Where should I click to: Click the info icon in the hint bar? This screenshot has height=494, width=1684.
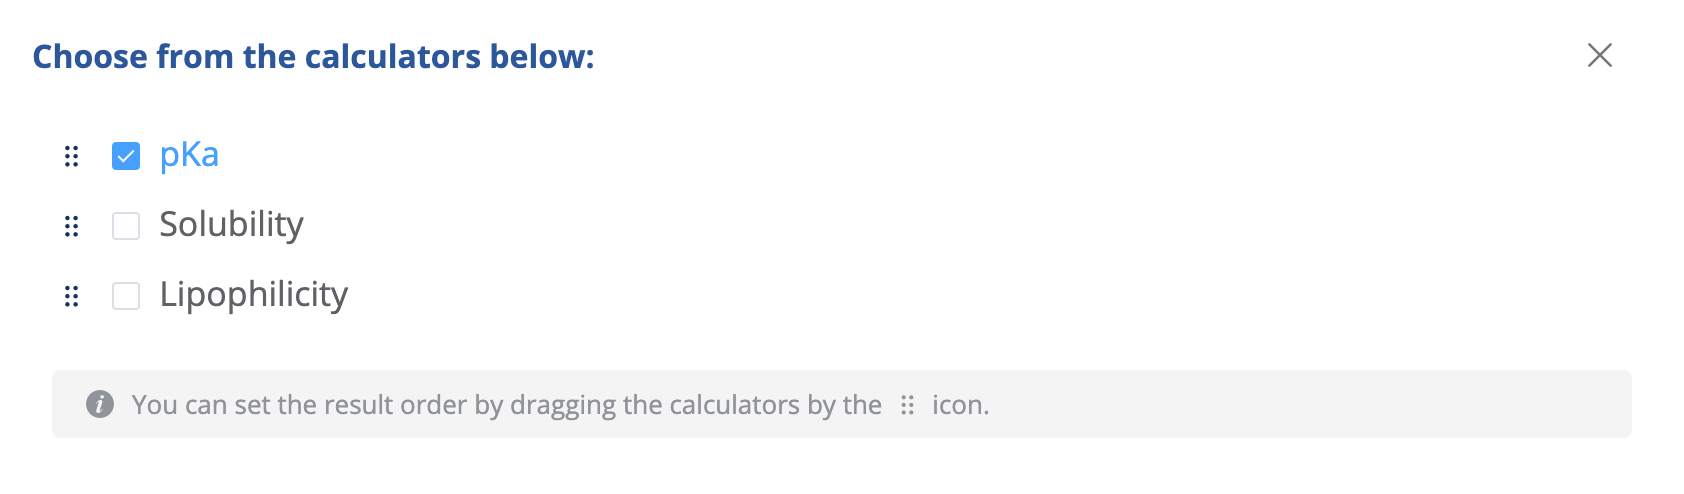(100, 404)
